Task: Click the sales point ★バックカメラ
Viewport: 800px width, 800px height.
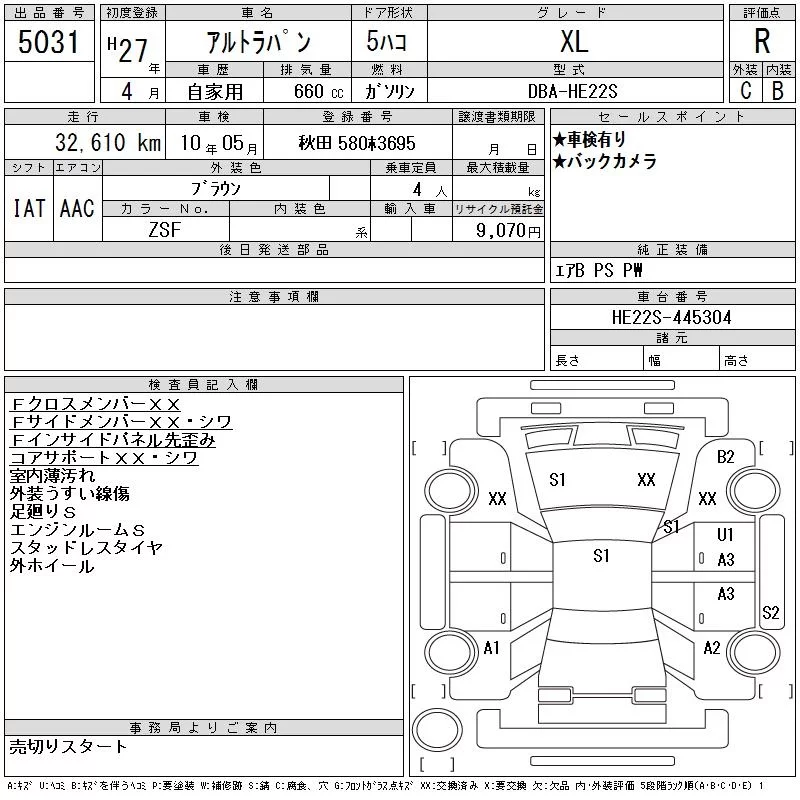Action: pyautogui.click(x=605, y=161)
